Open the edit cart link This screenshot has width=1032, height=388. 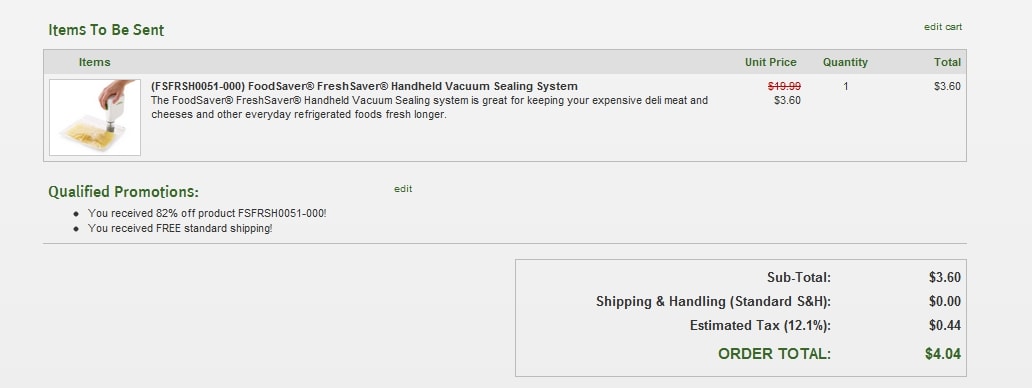(942, 27)
